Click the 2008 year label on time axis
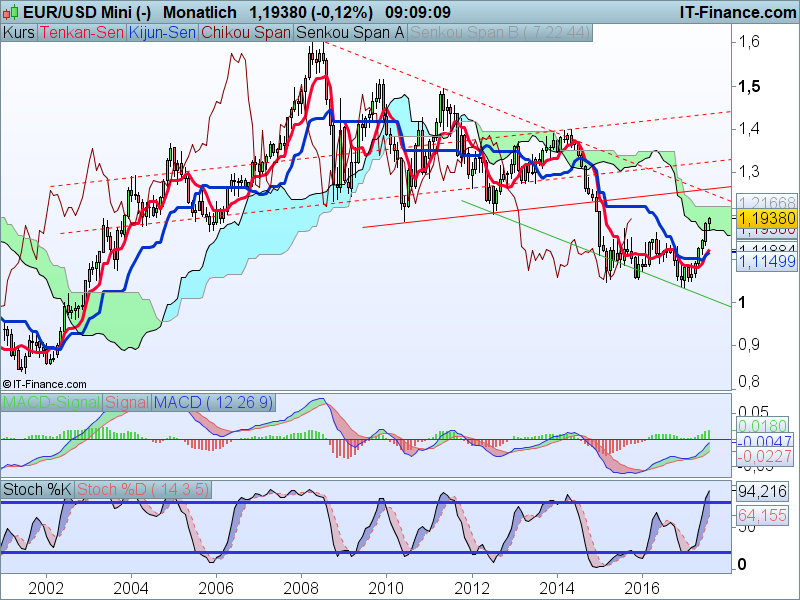The image size is (800, 600). (301, 588)
